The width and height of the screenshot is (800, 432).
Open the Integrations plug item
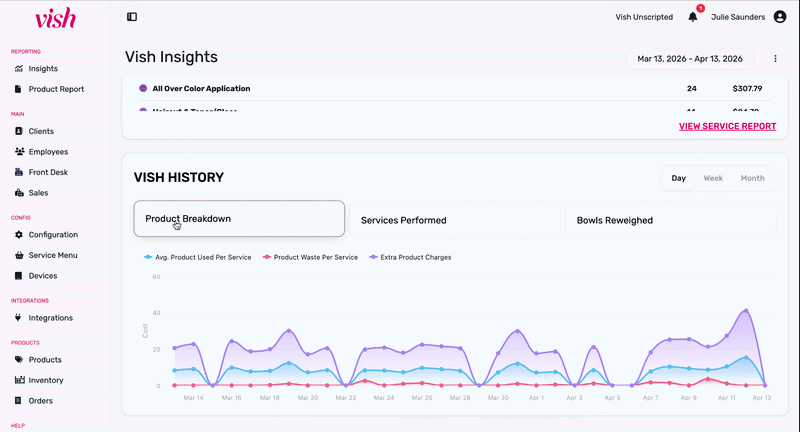(50, 318)
